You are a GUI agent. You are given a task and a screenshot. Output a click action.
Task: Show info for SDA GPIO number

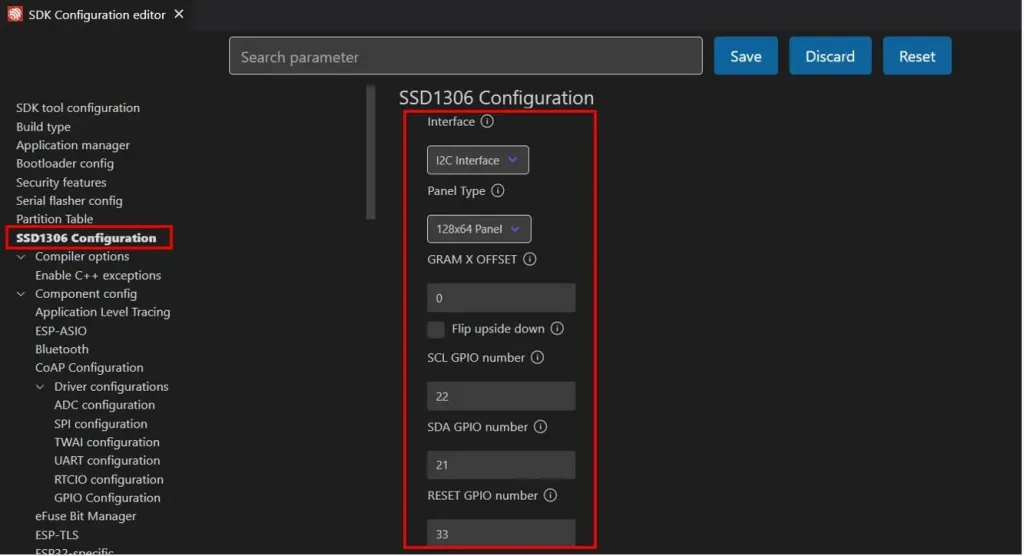click(x=540, y=427)
